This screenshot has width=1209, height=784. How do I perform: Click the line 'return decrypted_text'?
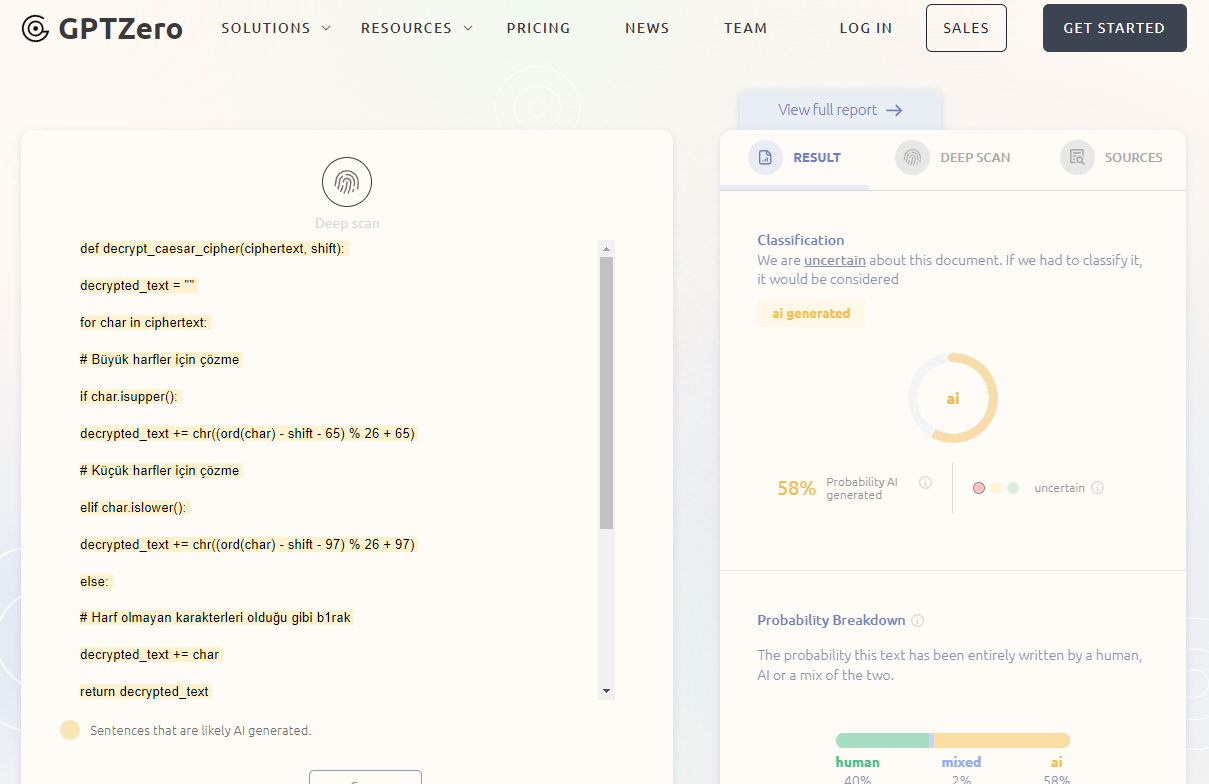(x=146, y=691)
